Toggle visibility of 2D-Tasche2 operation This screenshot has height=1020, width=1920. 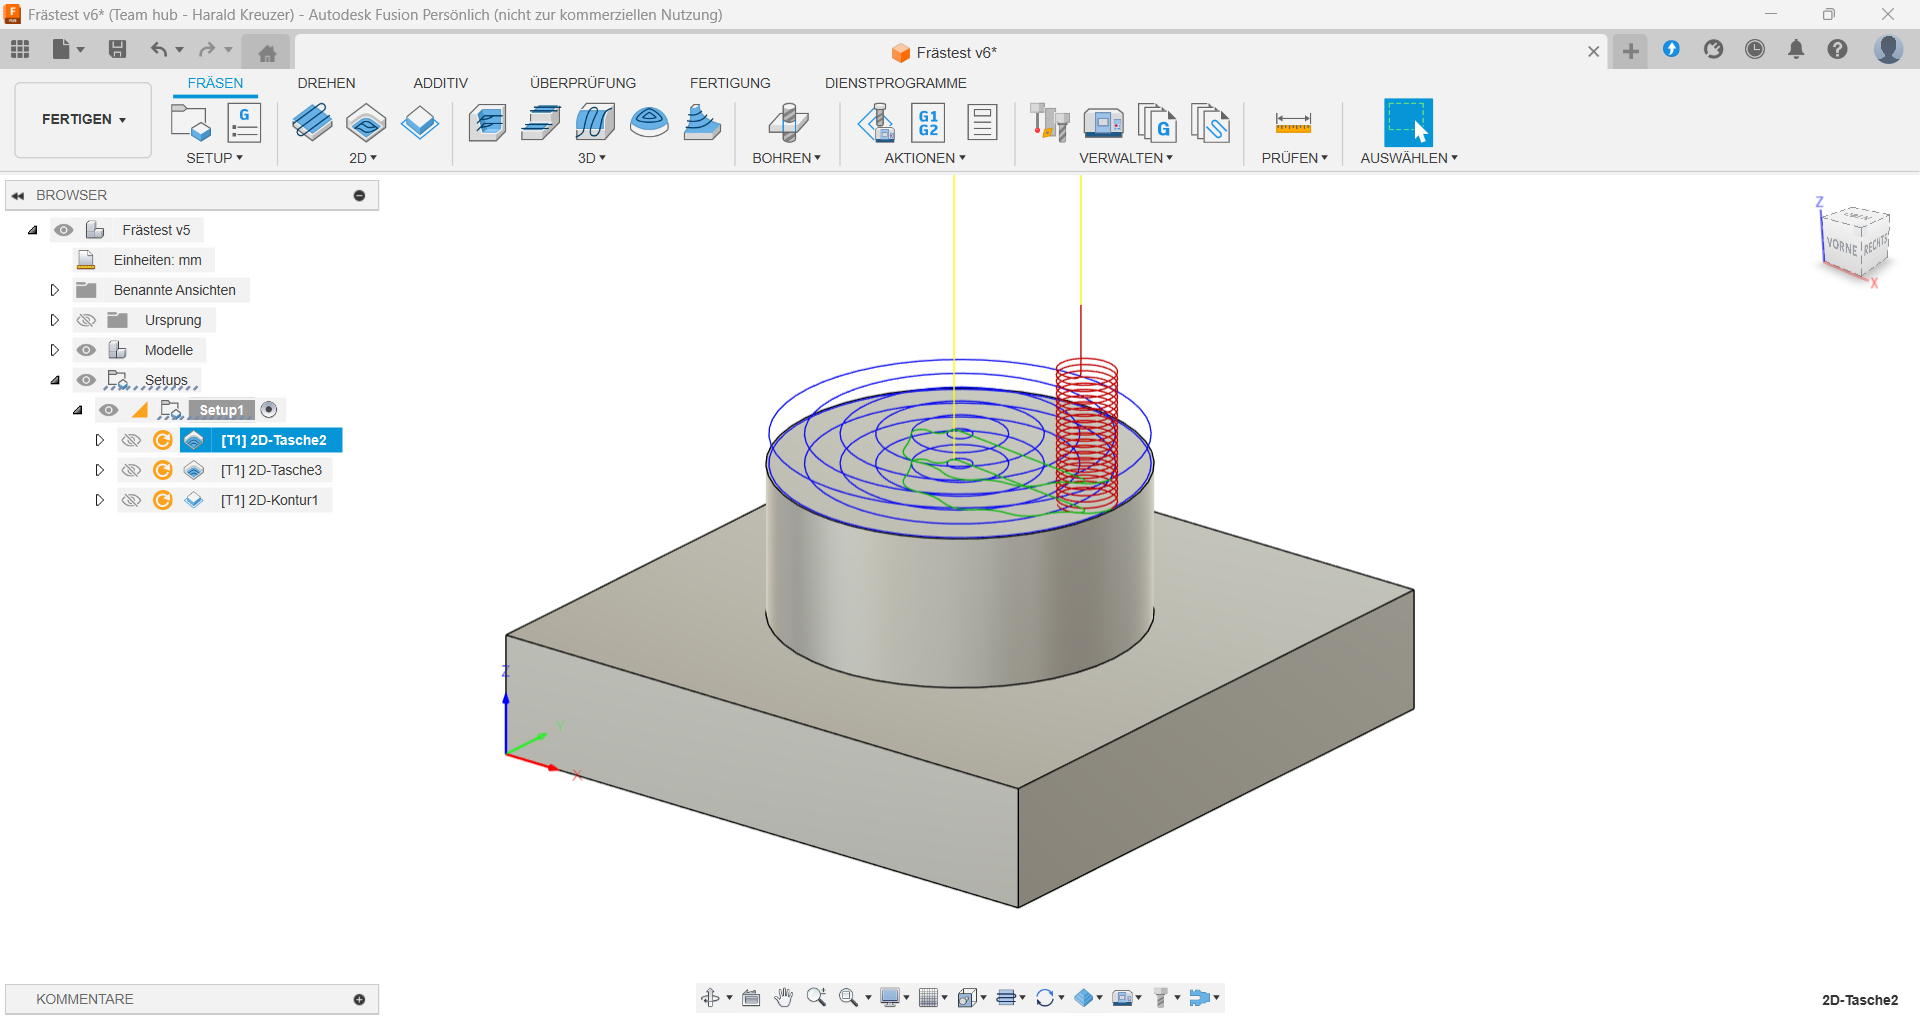[131, 440]
